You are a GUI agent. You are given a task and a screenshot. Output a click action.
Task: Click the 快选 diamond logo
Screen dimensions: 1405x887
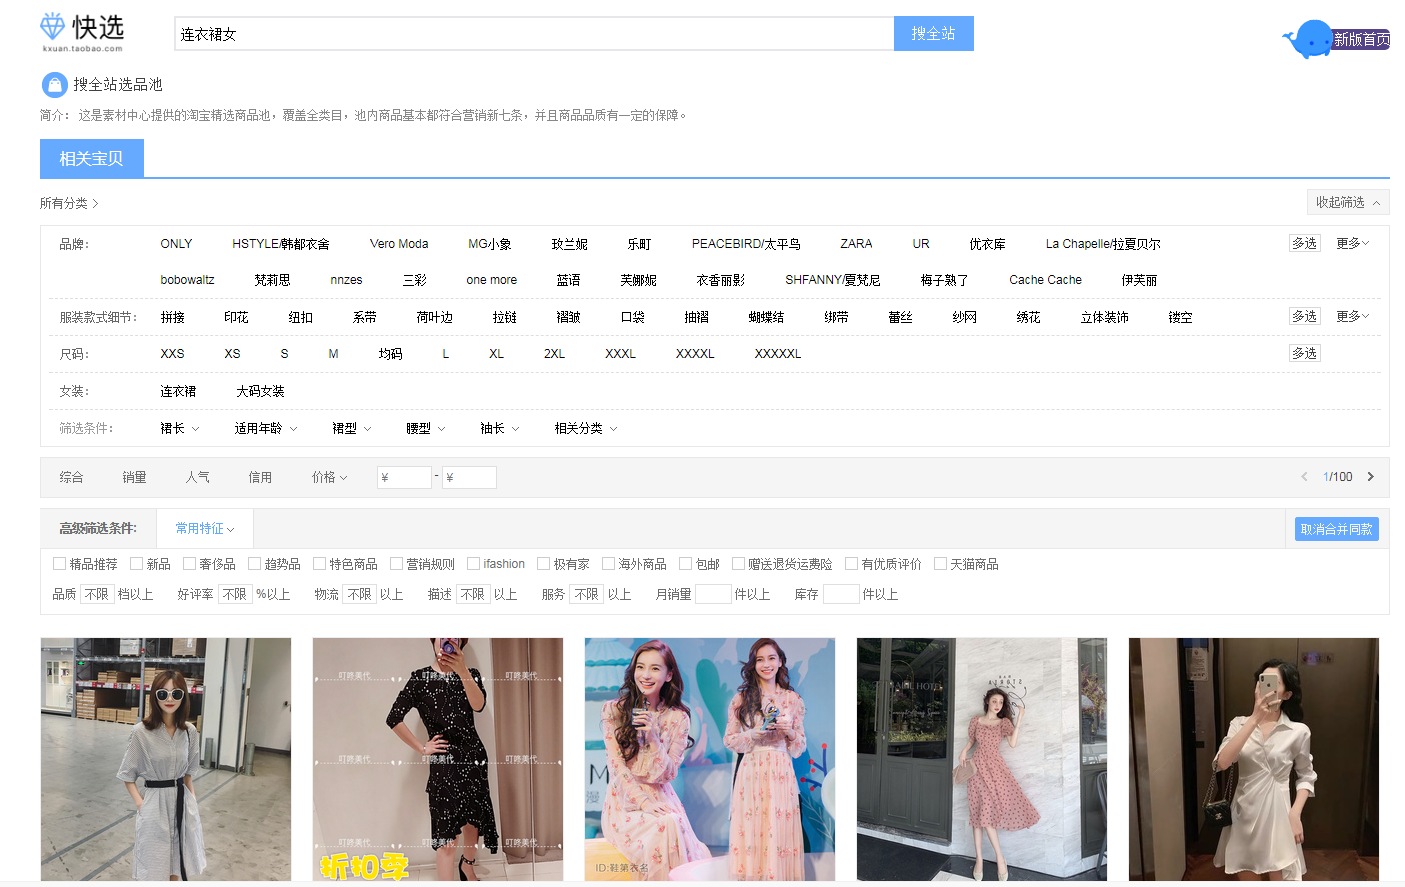(82, 32)
